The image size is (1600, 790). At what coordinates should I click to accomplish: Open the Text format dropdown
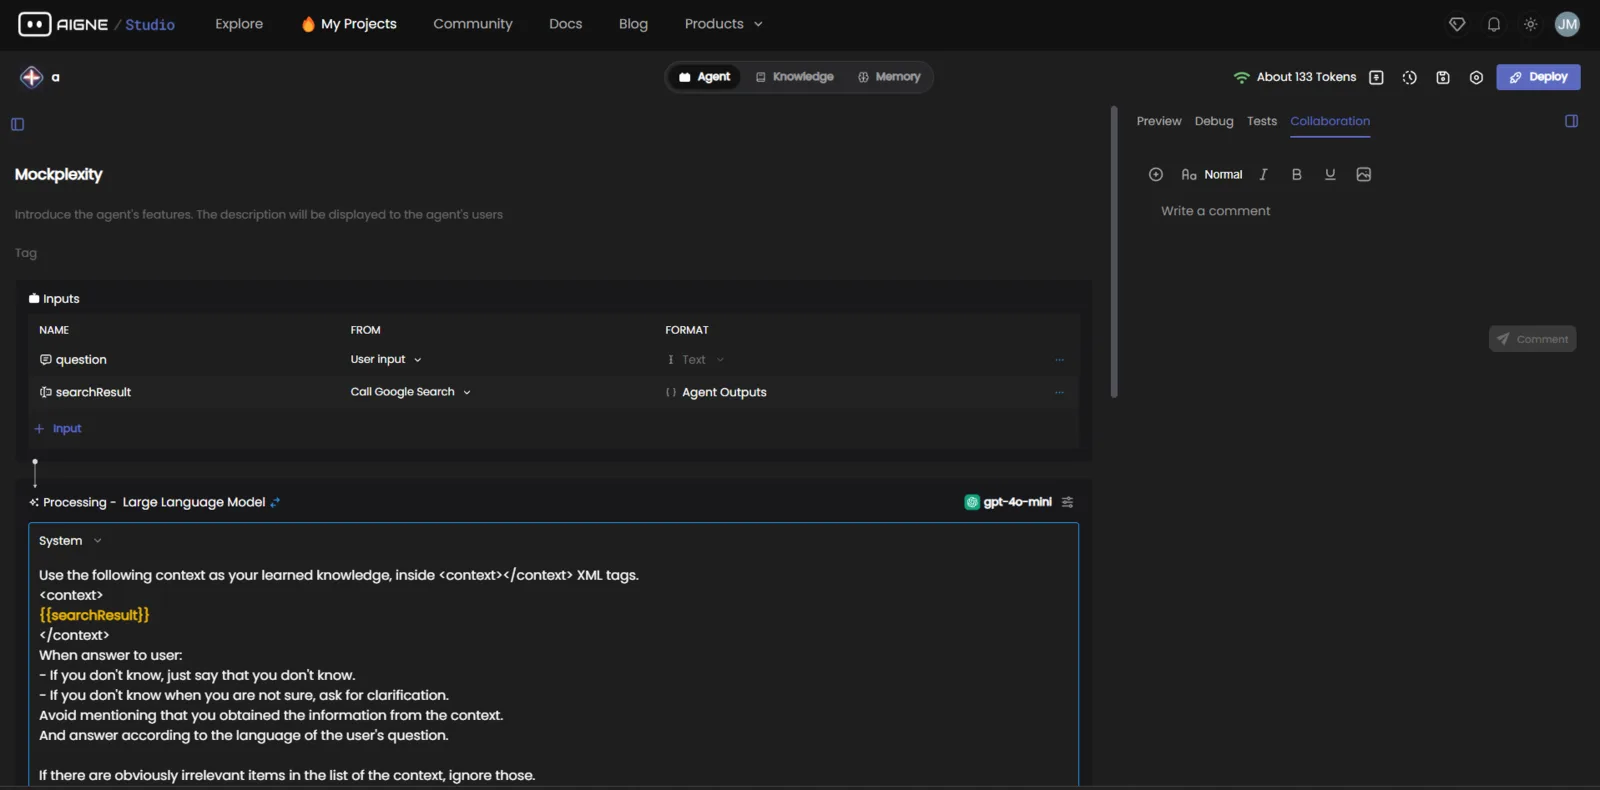(695, 360)
